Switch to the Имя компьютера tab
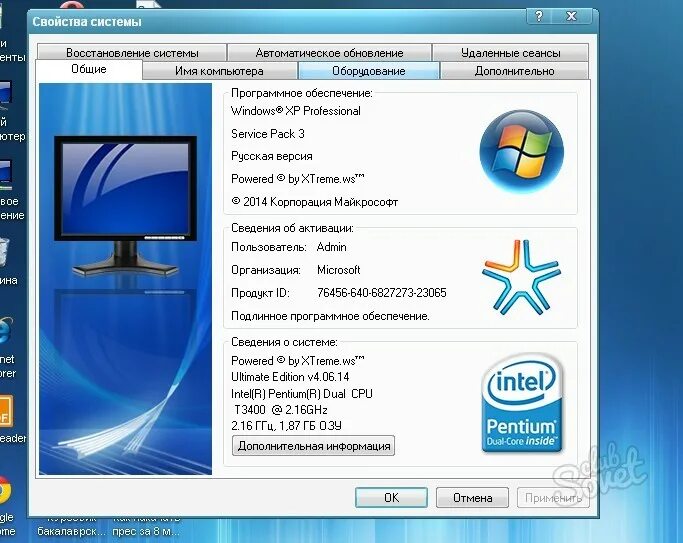Screen dimensions: 683x543 [220, 71]
